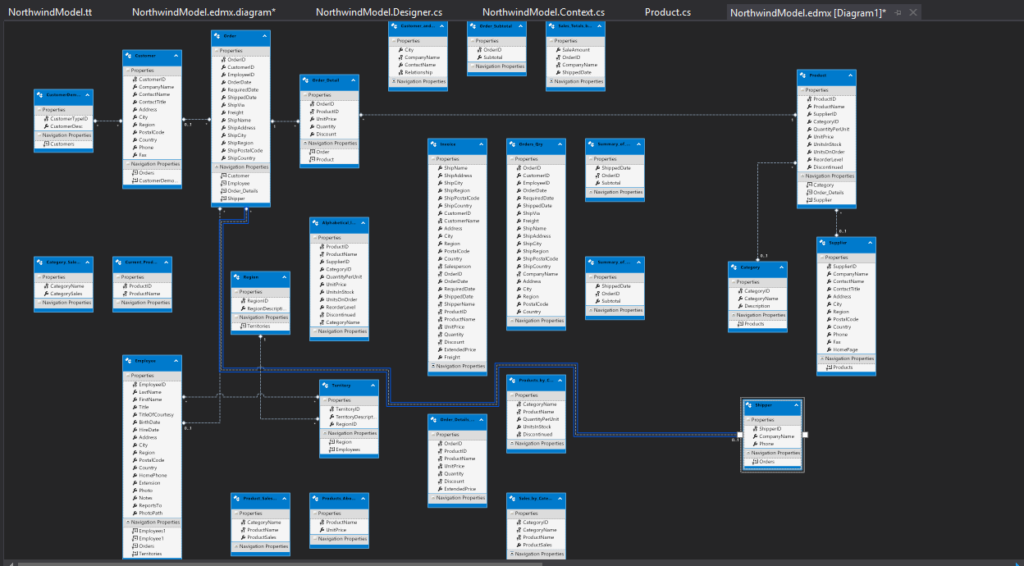Click the Product_Sales entity header icon

point(237,499)
